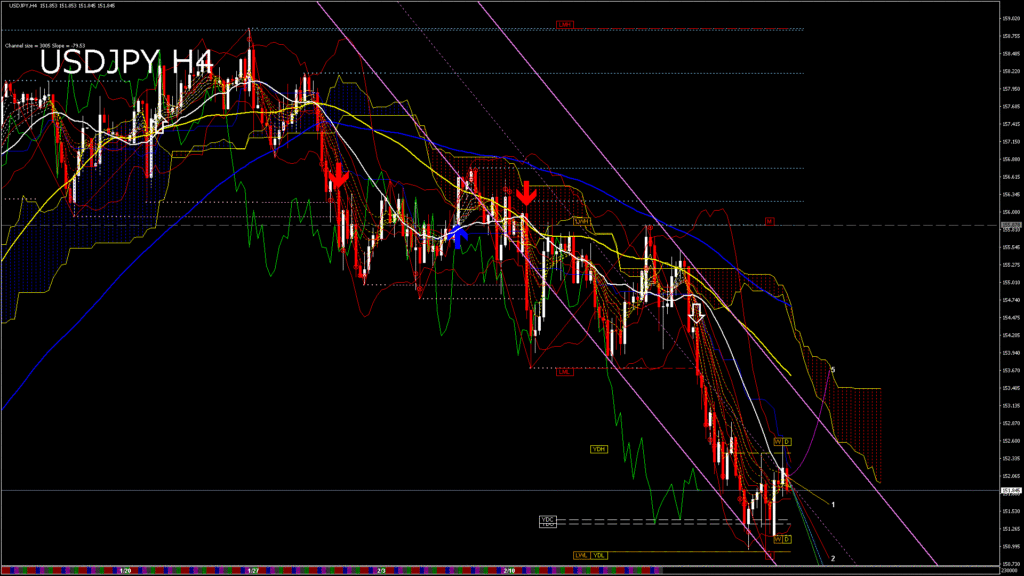Click the red down arrow nearest the blue arrow

pyautogui.click(x=527, y=194)
